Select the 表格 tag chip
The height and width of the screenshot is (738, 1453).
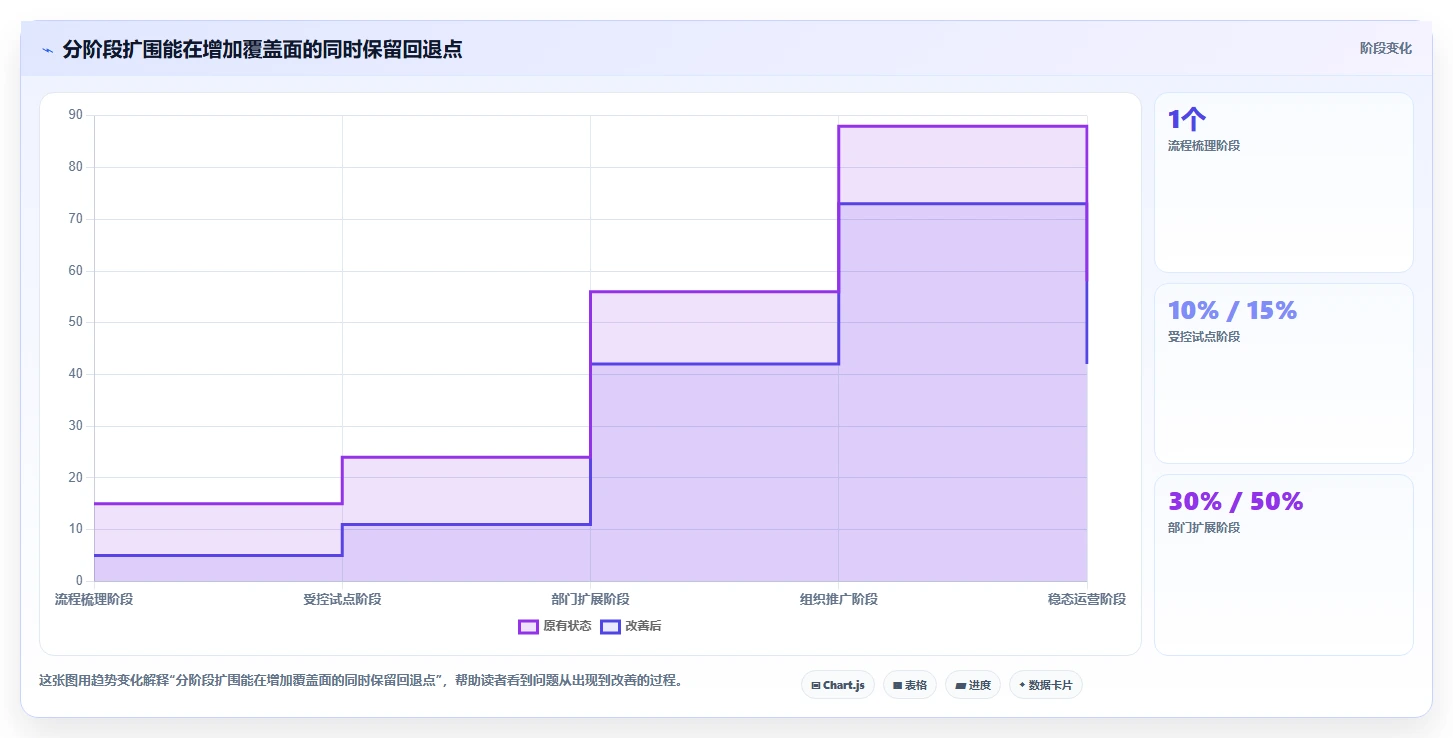pyautogui.click(x=910, y=685)
